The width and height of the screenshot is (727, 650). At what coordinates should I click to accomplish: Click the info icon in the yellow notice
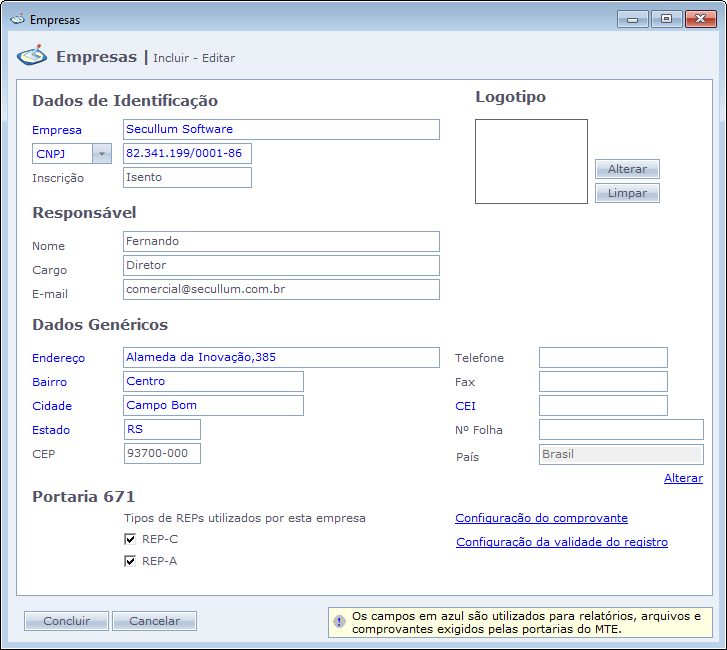[x=339, y=621]
